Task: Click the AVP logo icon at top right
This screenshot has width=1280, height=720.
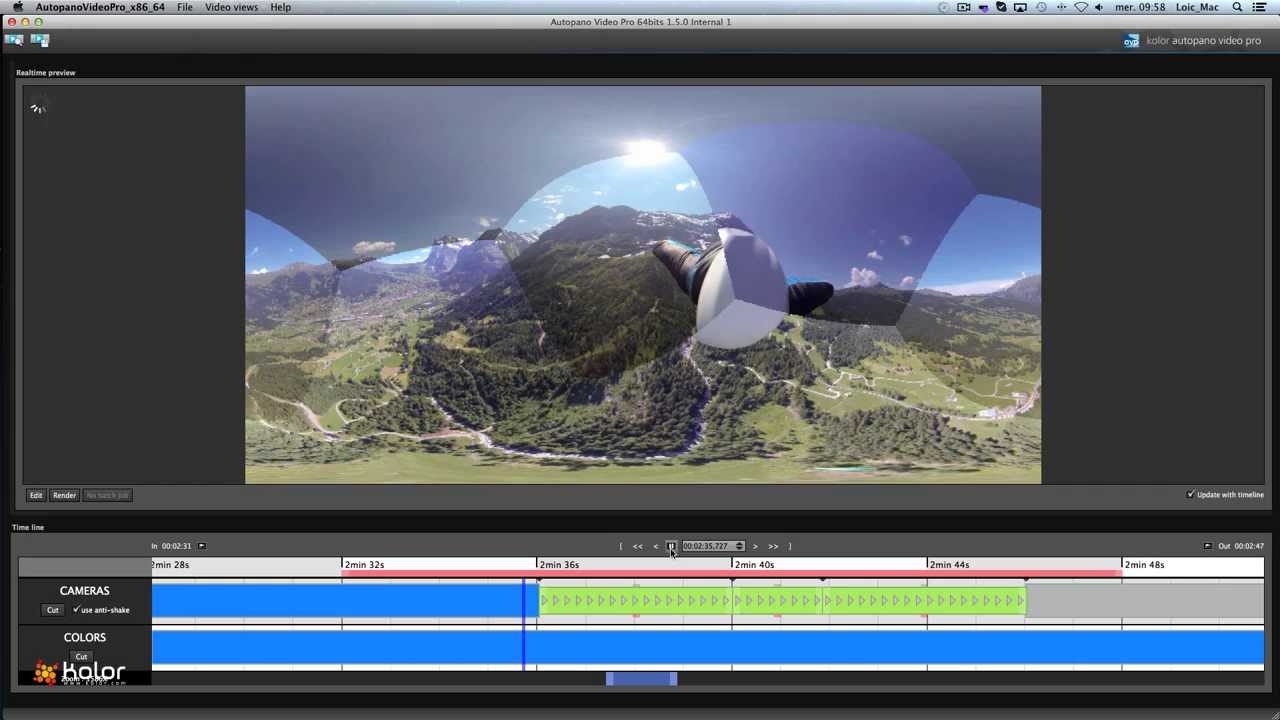Action: point(1132,41)
